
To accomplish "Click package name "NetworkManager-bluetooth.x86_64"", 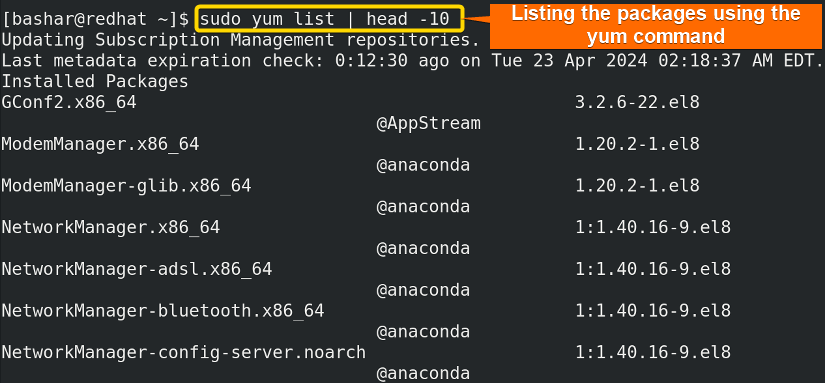I will (x=163, y=311).
